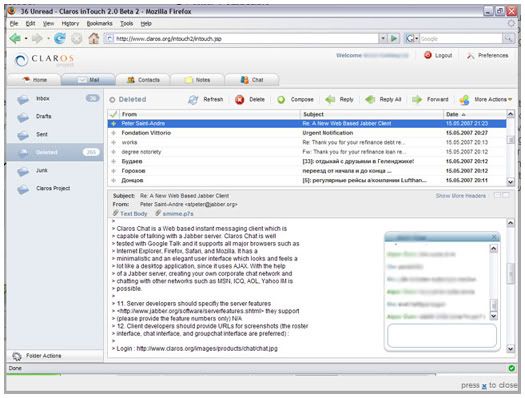
Task: Toggle selection marker on degree notoriety row
Action: (114, 152)
